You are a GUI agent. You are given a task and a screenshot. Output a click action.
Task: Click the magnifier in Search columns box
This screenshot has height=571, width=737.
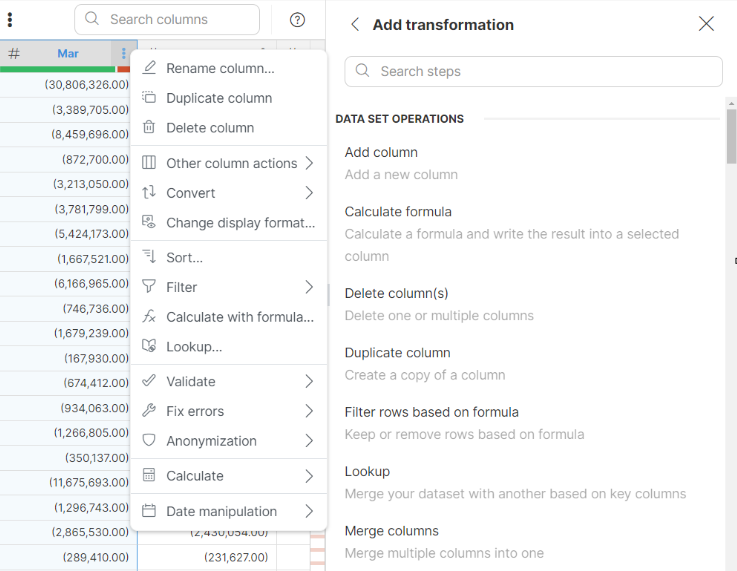click(92, 19)
